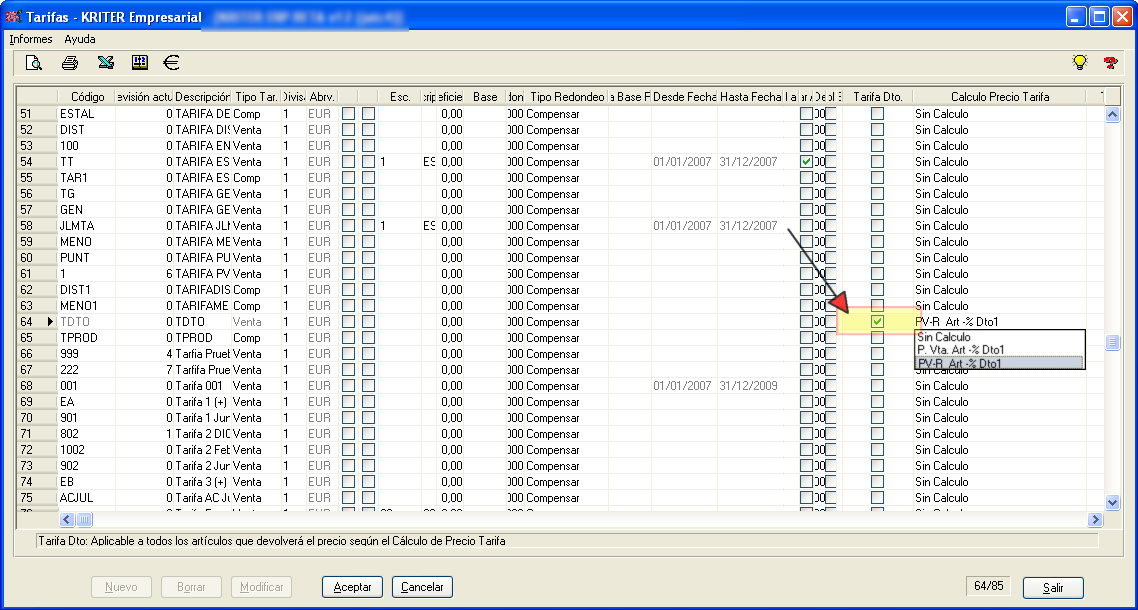Toggle Tarifa Dto. checkbox in row 001
The height and width of the screenshot is (610, 1138).
click(x=877, y=386)
